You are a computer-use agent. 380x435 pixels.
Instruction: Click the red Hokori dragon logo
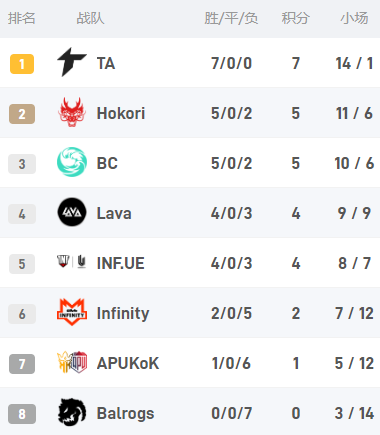[72, 112]
